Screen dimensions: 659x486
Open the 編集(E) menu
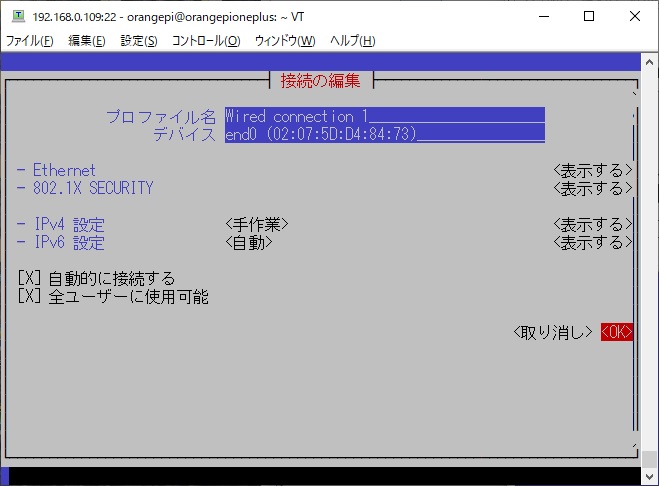click(x=86, y=41)
